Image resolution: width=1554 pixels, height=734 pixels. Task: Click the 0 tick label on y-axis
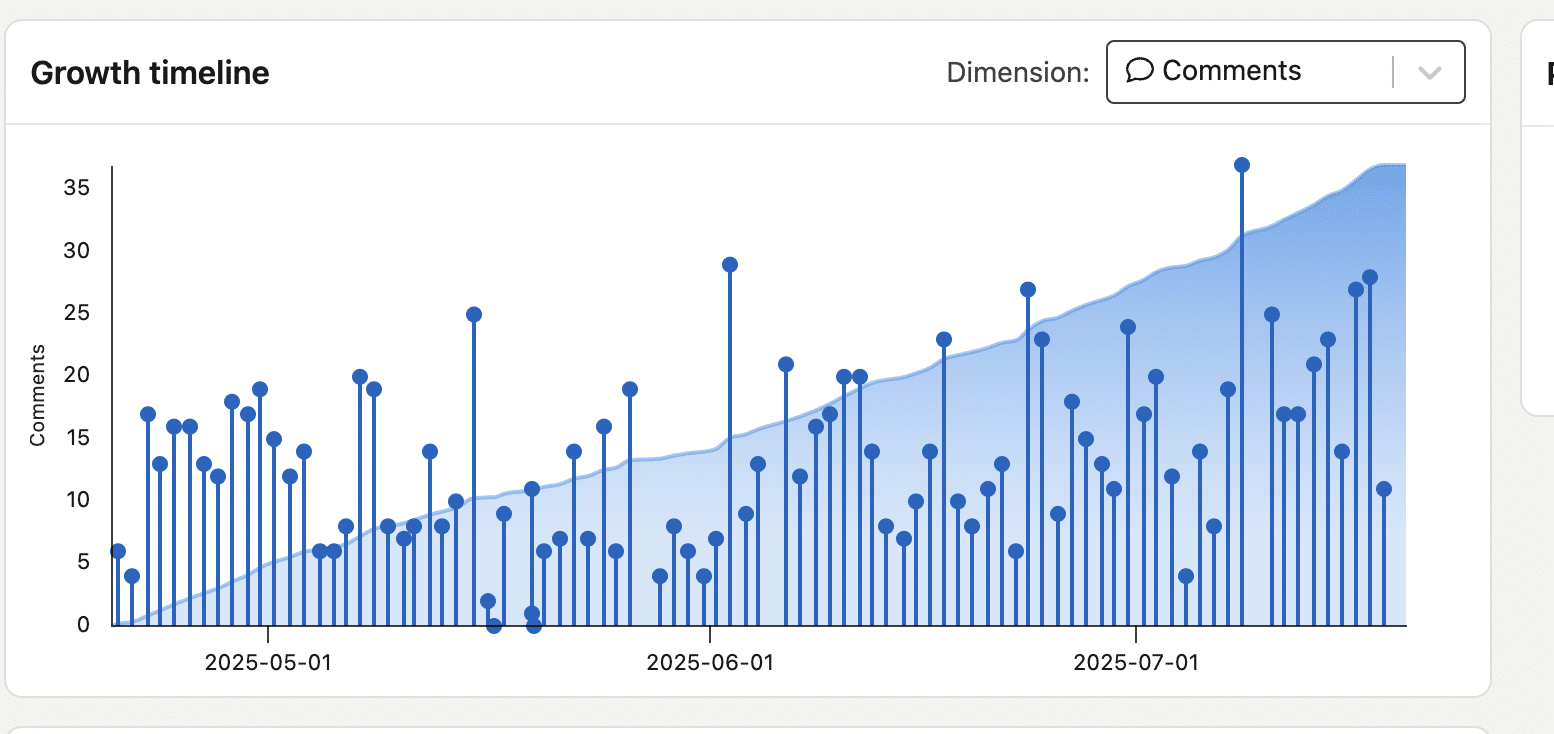coord(83,625)
